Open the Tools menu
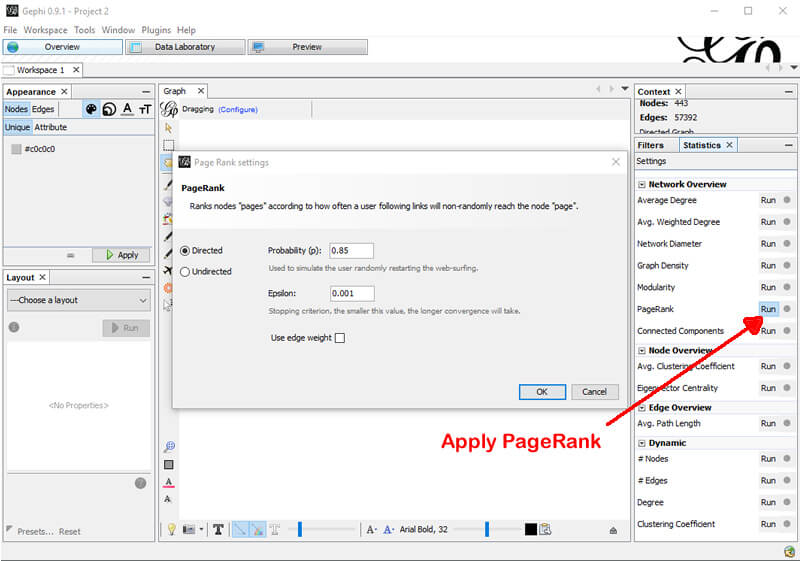The height and width of the screenshot is (561, 800). 85,30
